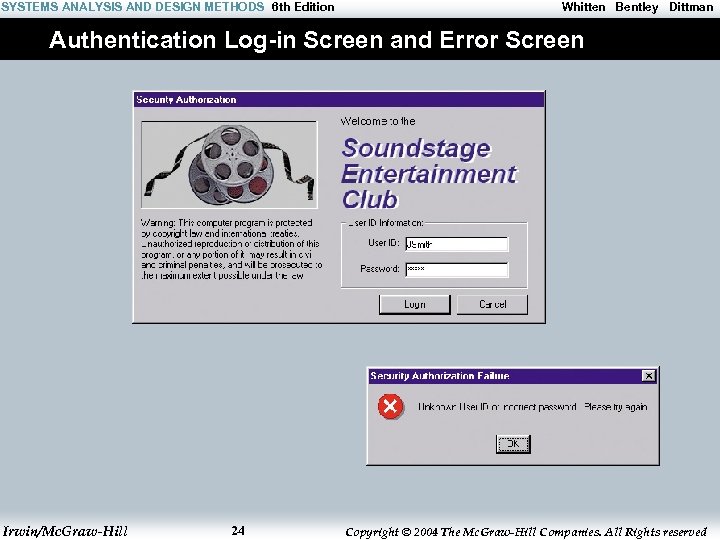Click the 'User ID:' label
The image size is (720, 540).
pos(383,243)
